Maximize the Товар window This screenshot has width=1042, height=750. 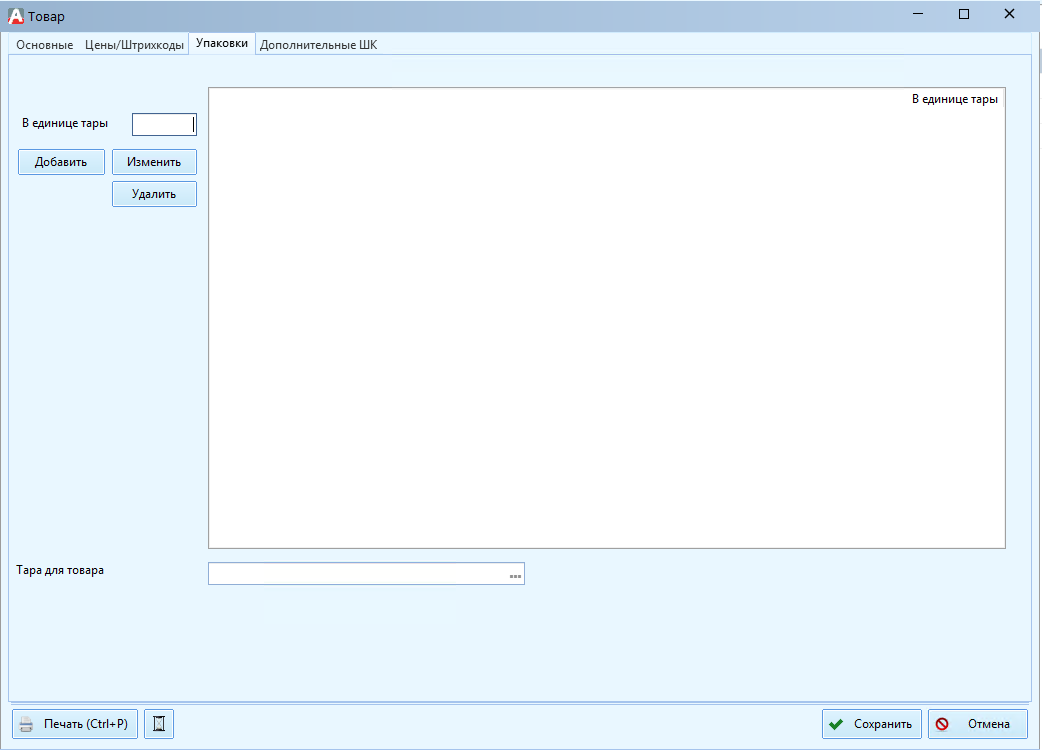964,15
